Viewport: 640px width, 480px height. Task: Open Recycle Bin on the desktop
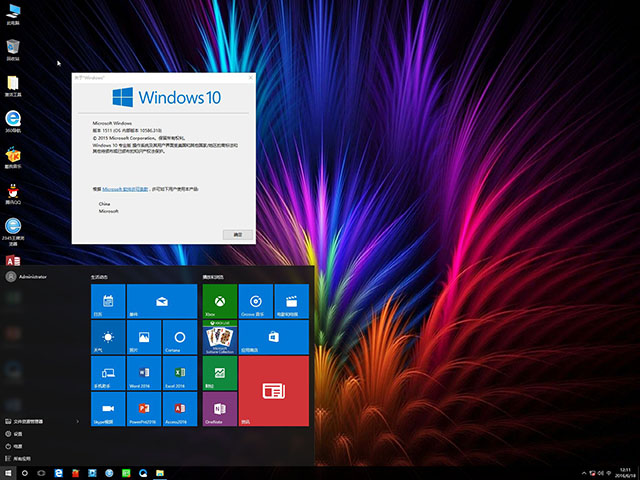[13, 48]
